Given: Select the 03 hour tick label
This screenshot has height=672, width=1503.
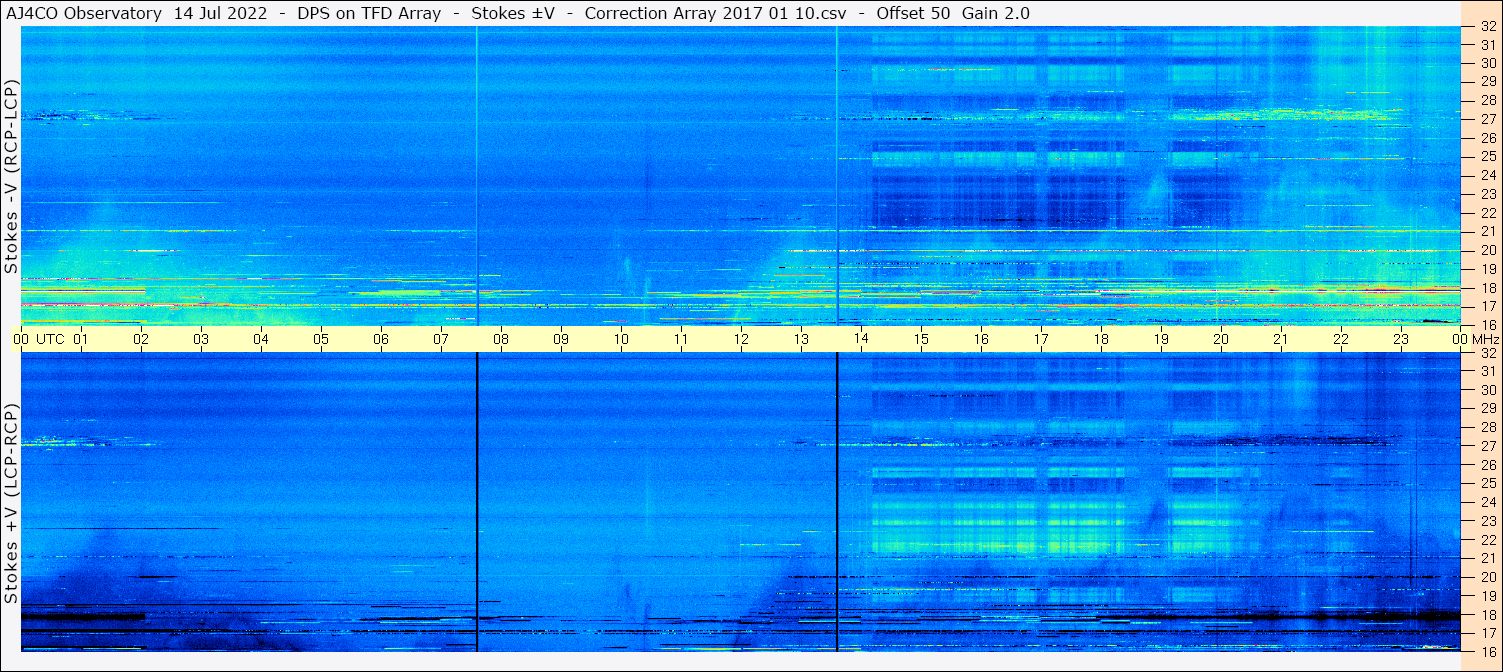Looking at the screenshot, I should point(201,339).
